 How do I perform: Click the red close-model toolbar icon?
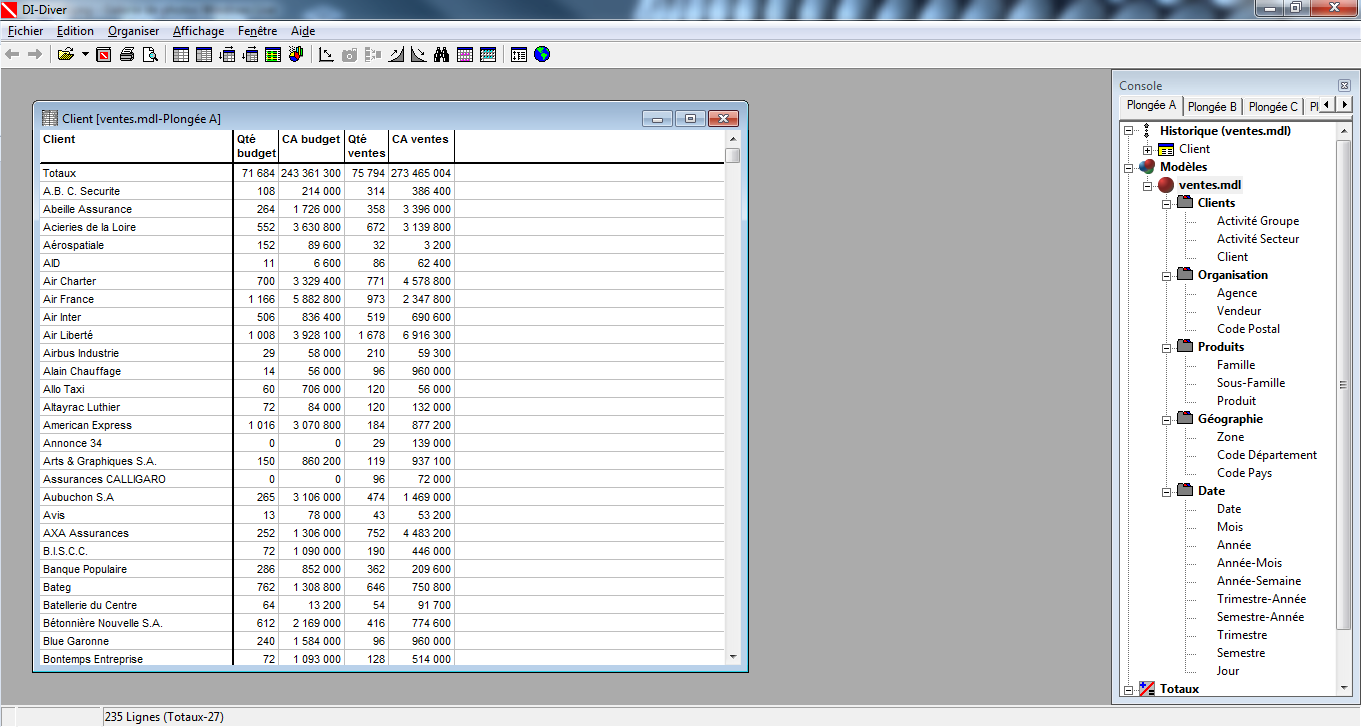click(x=104, y=54)
